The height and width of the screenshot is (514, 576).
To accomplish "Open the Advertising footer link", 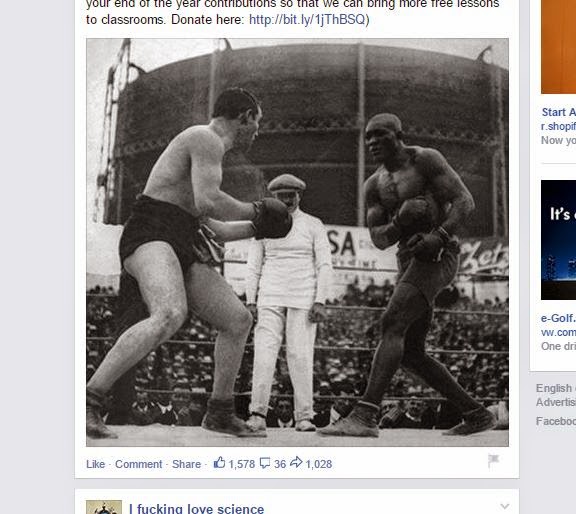I will tap(555, 402).
